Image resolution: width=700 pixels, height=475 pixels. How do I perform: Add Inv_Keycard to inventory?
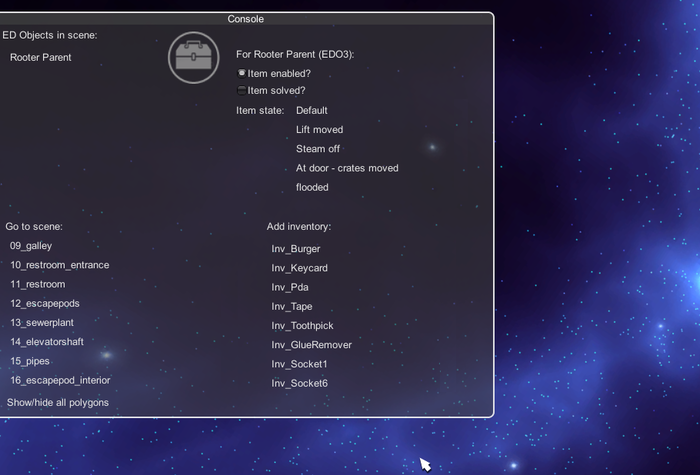point(299,268)
